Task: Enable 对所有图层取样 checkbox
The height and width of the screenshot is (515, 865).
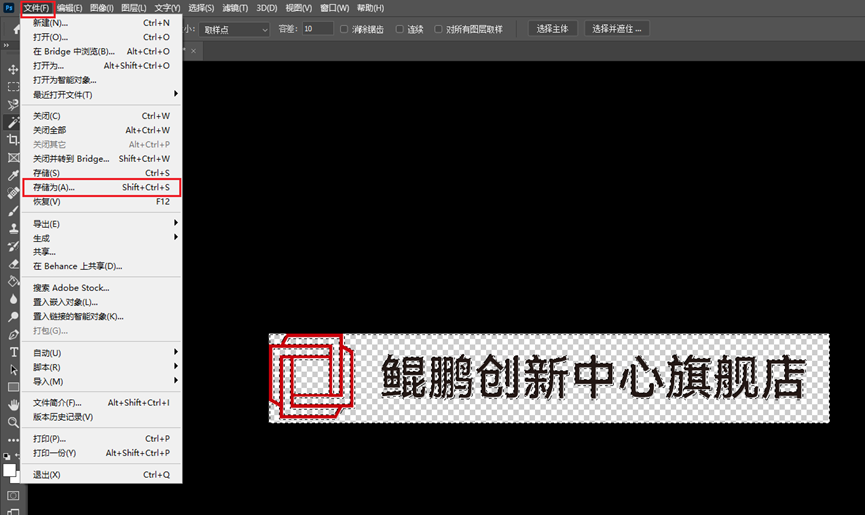Action: 438,29
